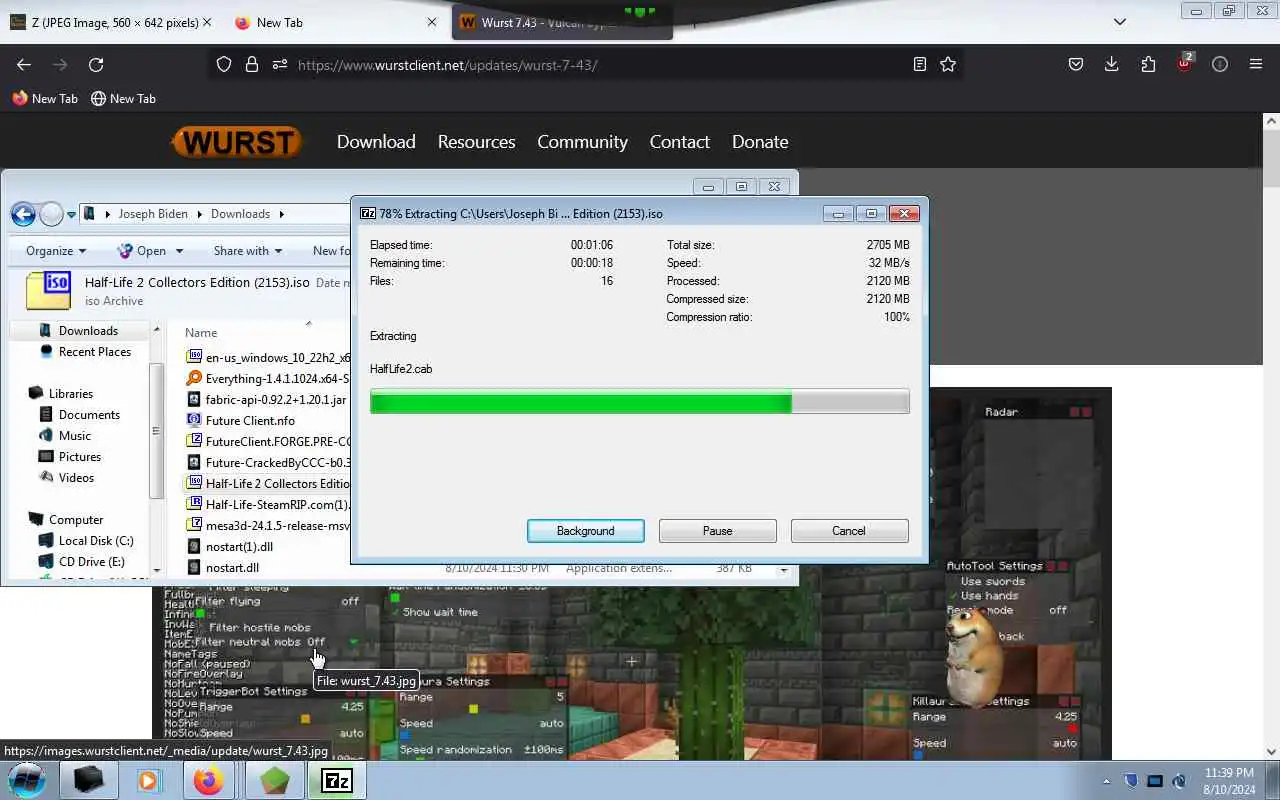Open the Firefox extensions puzzle icon
This screenshot has width=1280, height=800.
pos(1148,64)
